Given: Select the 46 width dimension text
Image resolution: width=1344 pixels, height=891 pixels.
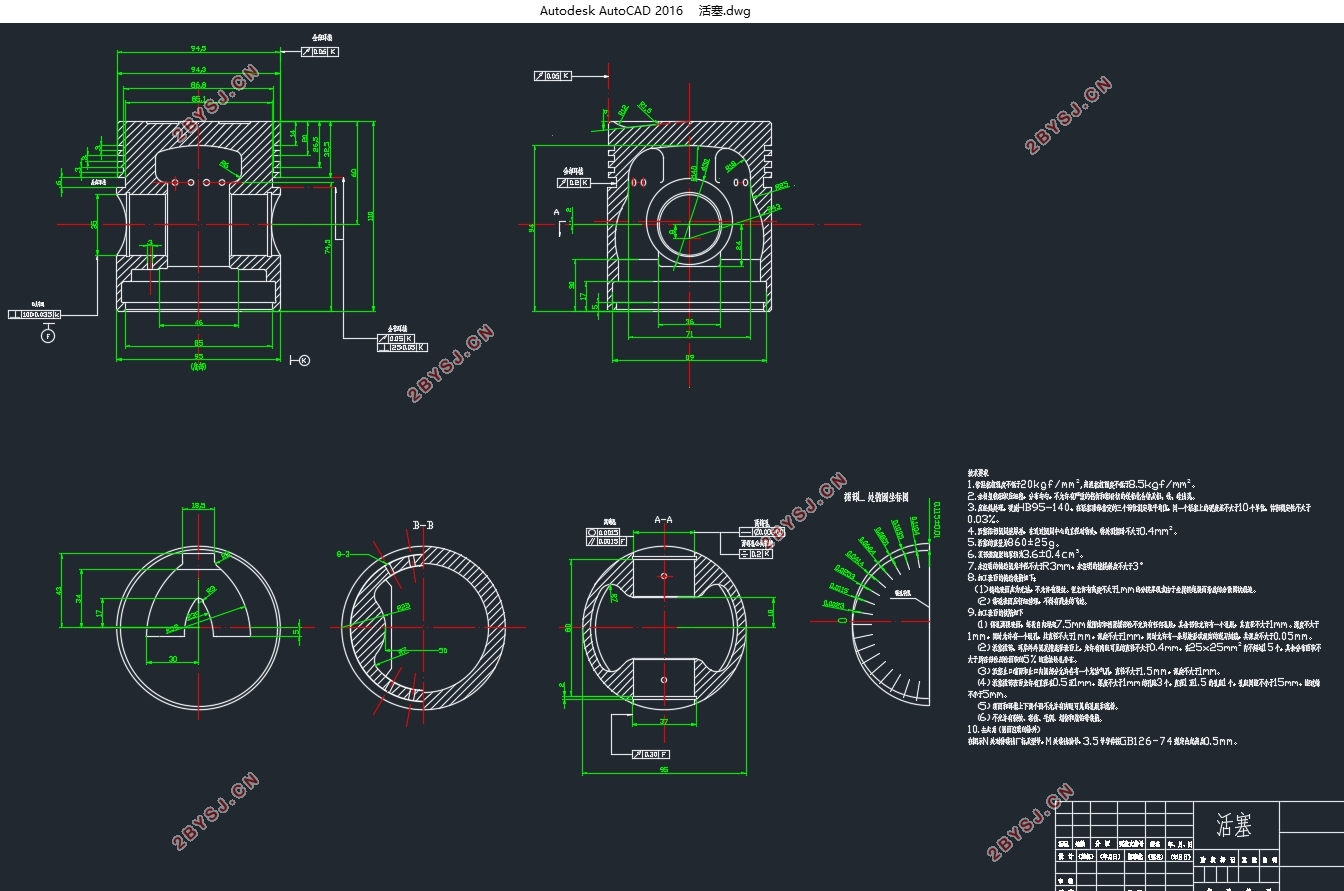Looking at the screenshot, I should pos(198,323).
